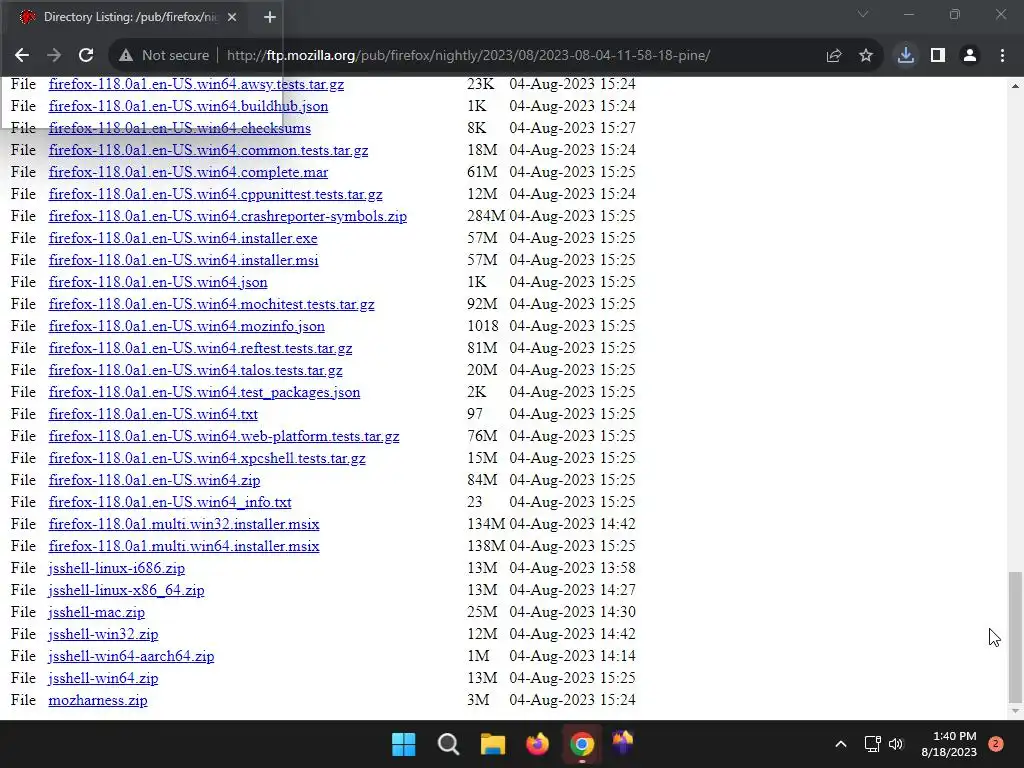Open the Chrome downloads icon
Screen dimensions: 1024x768
[x=905, y=56]
